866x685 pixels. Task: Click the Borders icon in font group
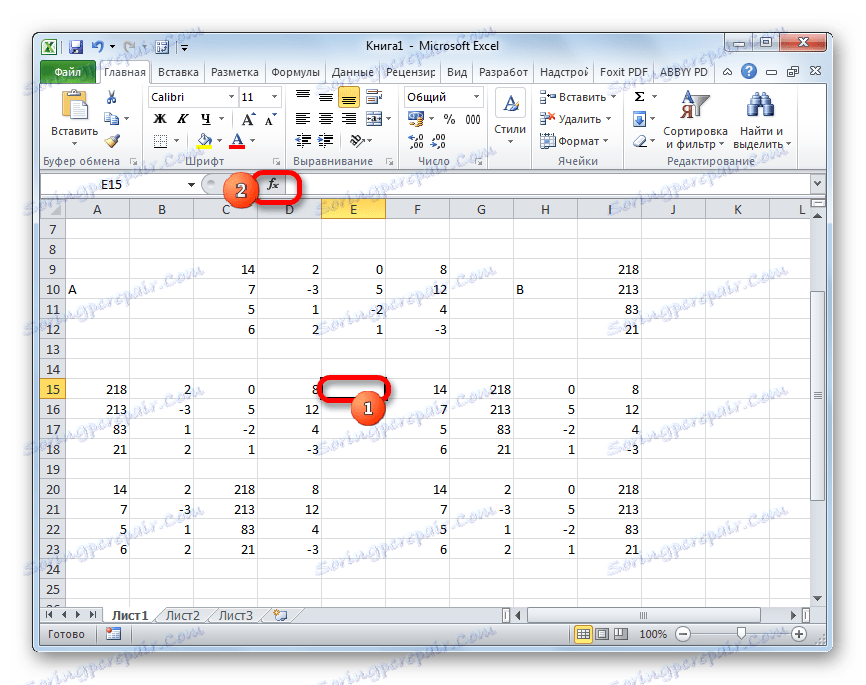tap(160, 141)
